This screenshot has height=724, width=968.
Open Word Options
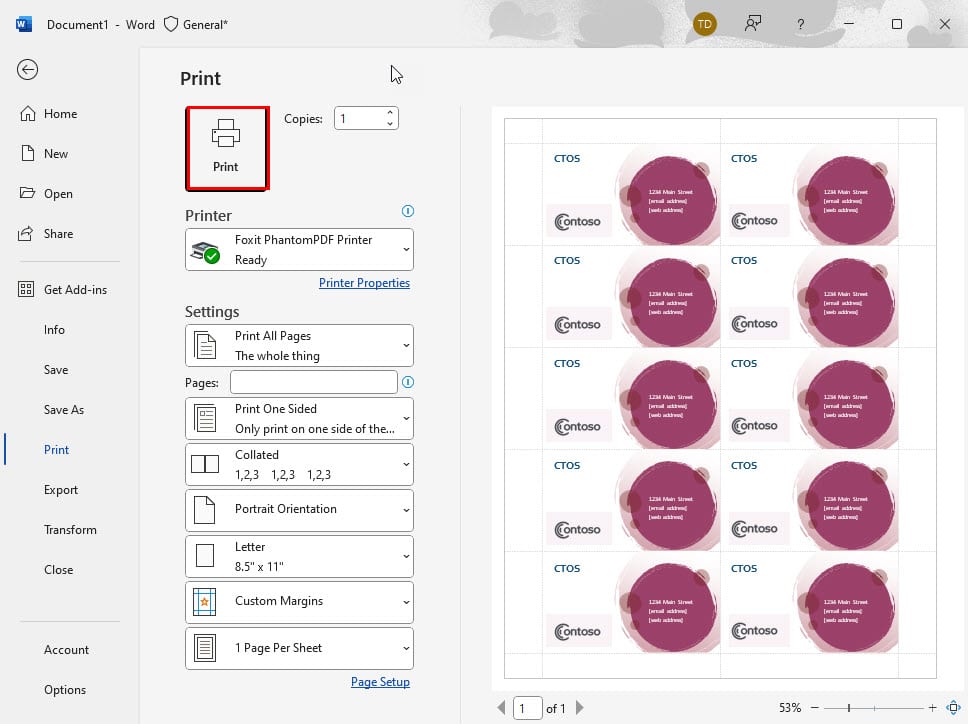tap(65, 690)
